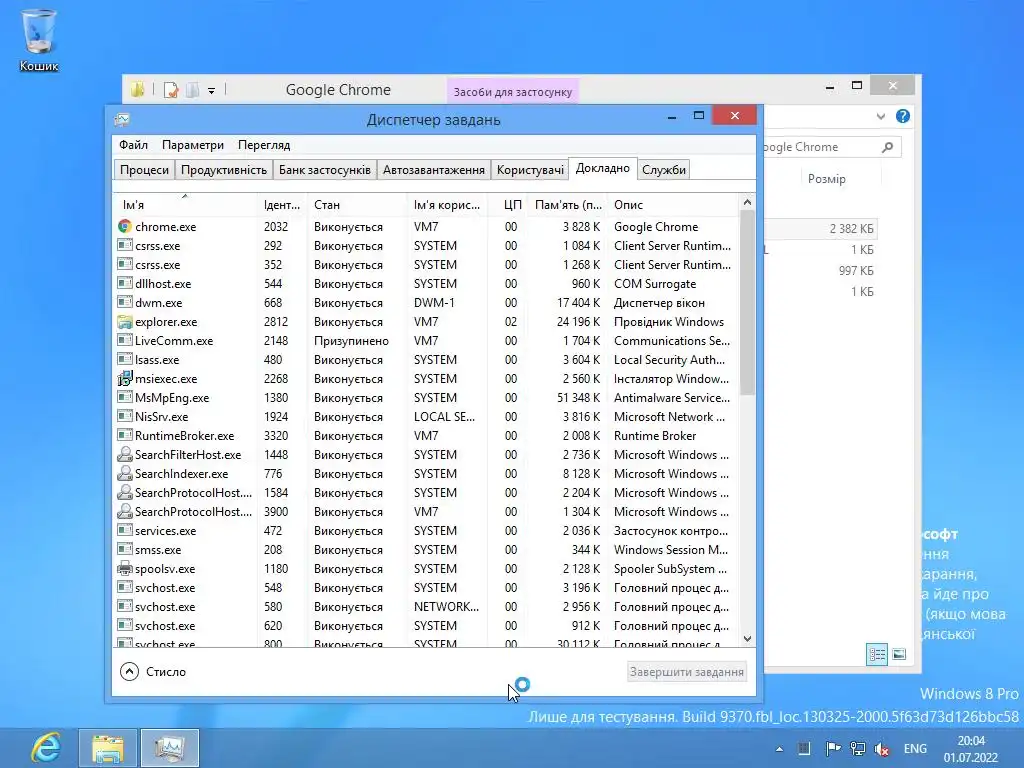Click the SearchIndexer.exe icon
Image resolution: width=1024 pixels, height=768 pixels.
(124, 473)
